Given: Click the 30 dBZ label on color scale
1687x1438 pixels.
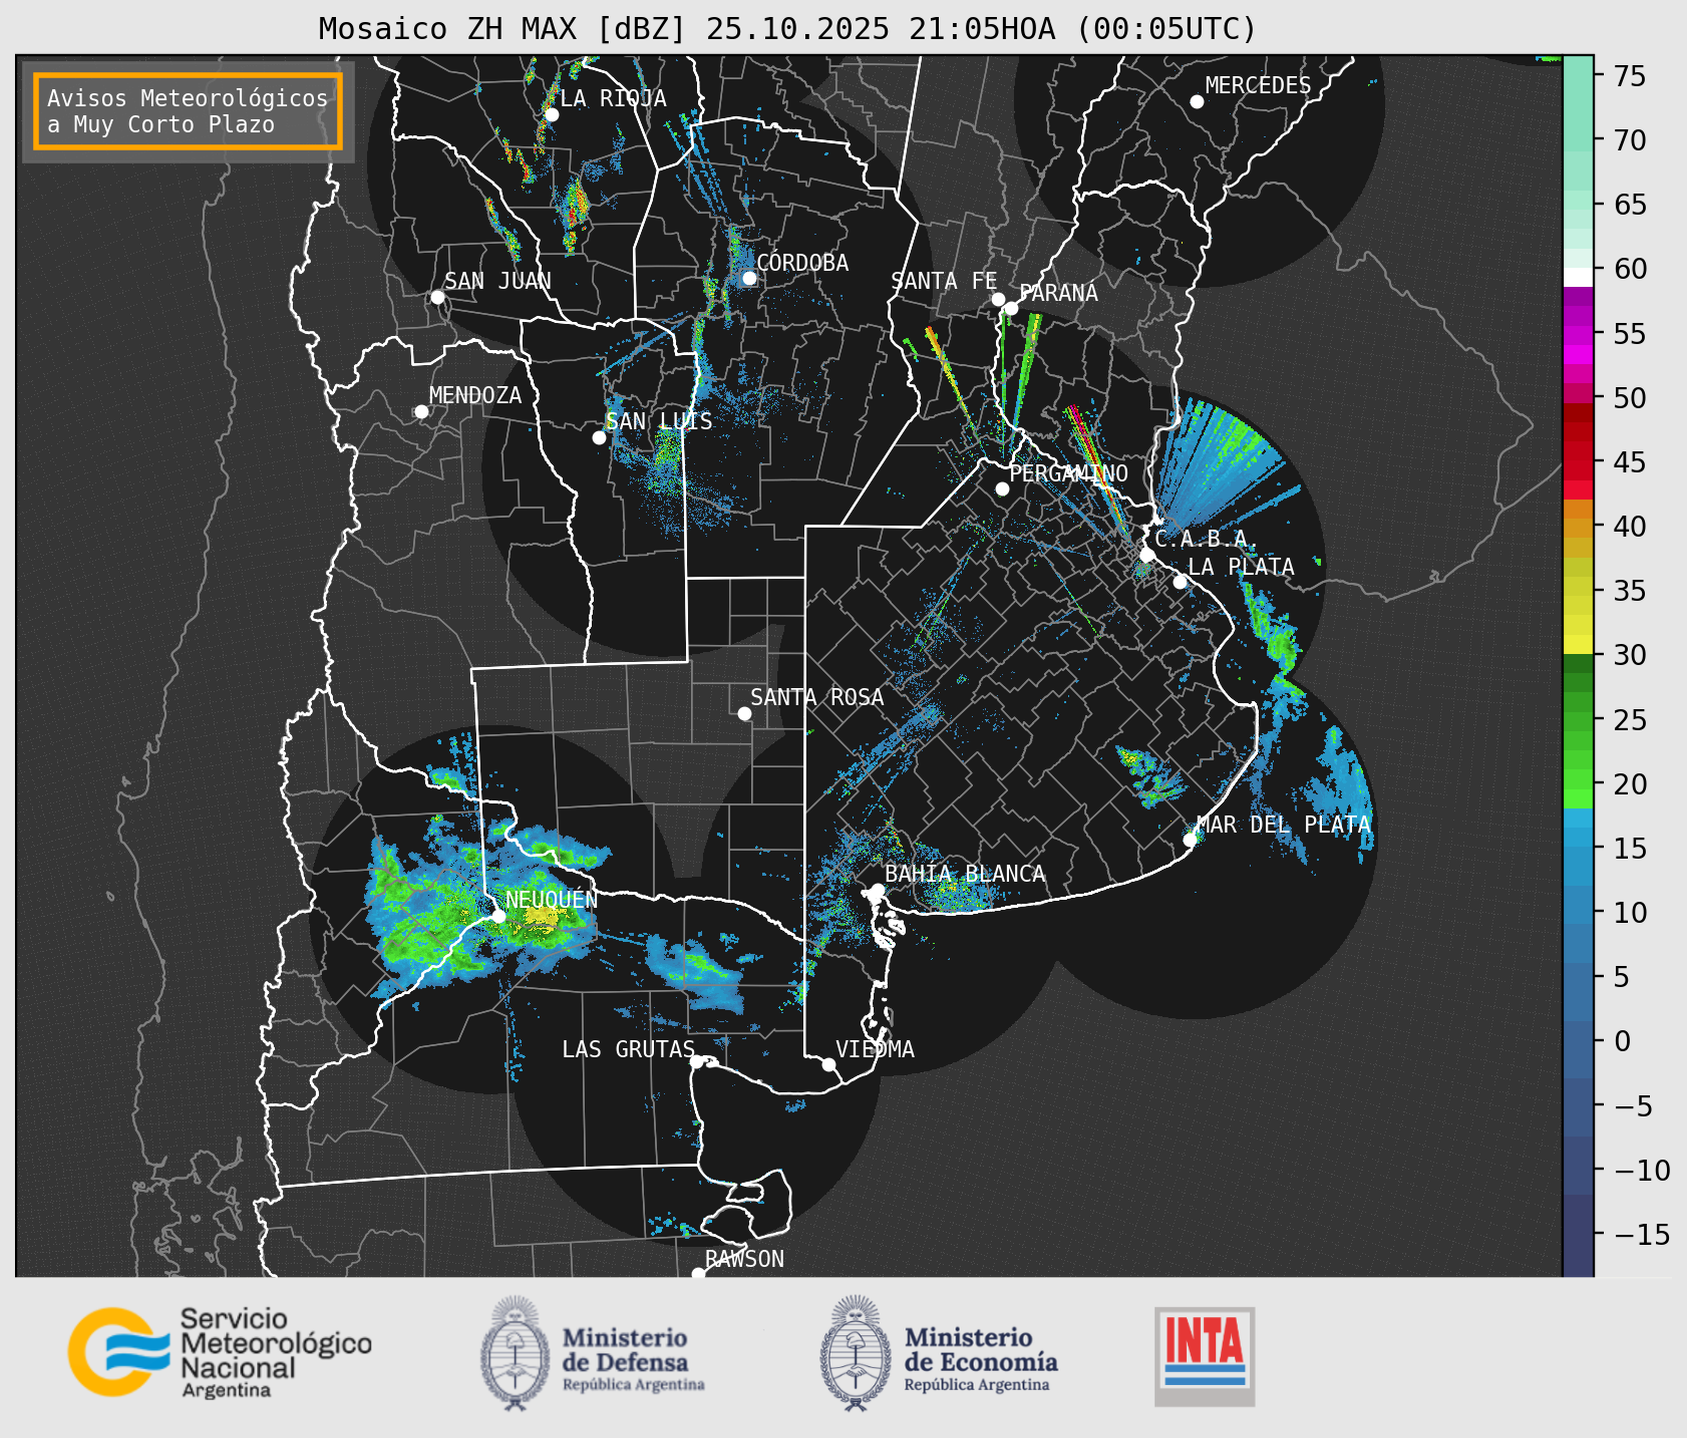Looking at the screenshot, I should click(x=1629, y=655).
